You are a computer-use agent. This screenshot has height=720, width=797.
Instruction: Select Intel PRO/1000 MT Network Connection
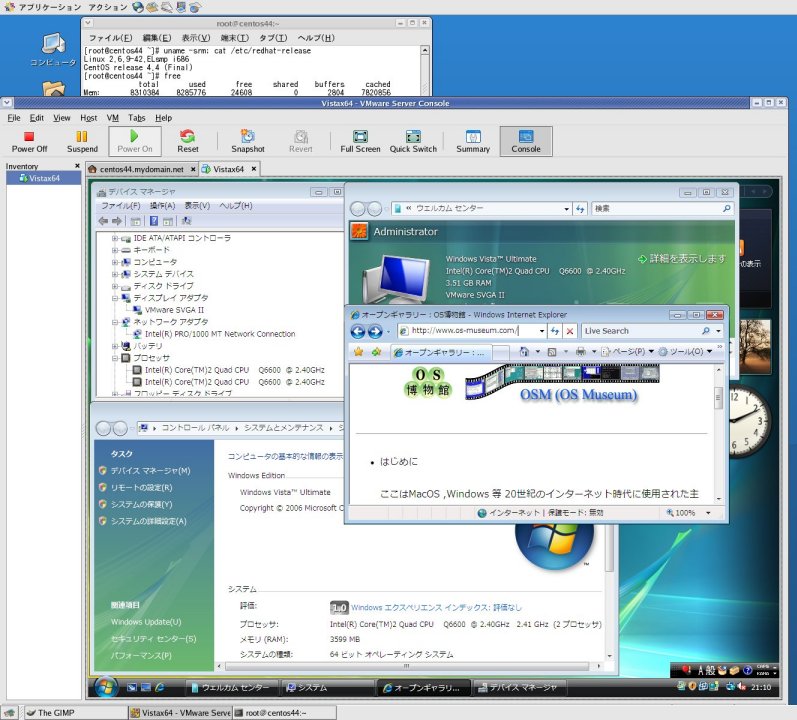(220, 334)
